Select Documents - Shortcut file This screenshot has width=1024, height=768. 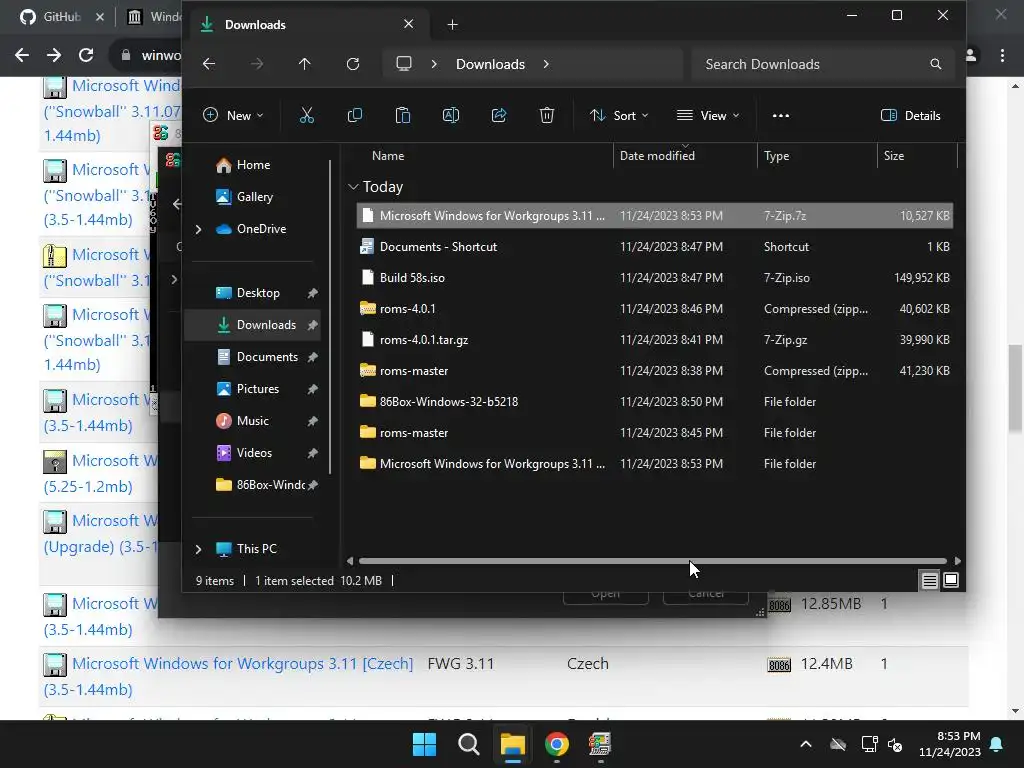(x=654, y=247)
